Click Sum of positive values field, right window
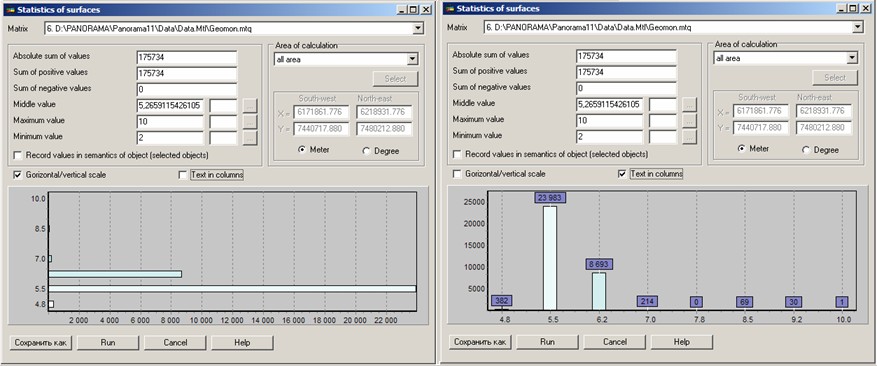Image resolution: width=877 pixels, height=366 pixels. [626, 72]
